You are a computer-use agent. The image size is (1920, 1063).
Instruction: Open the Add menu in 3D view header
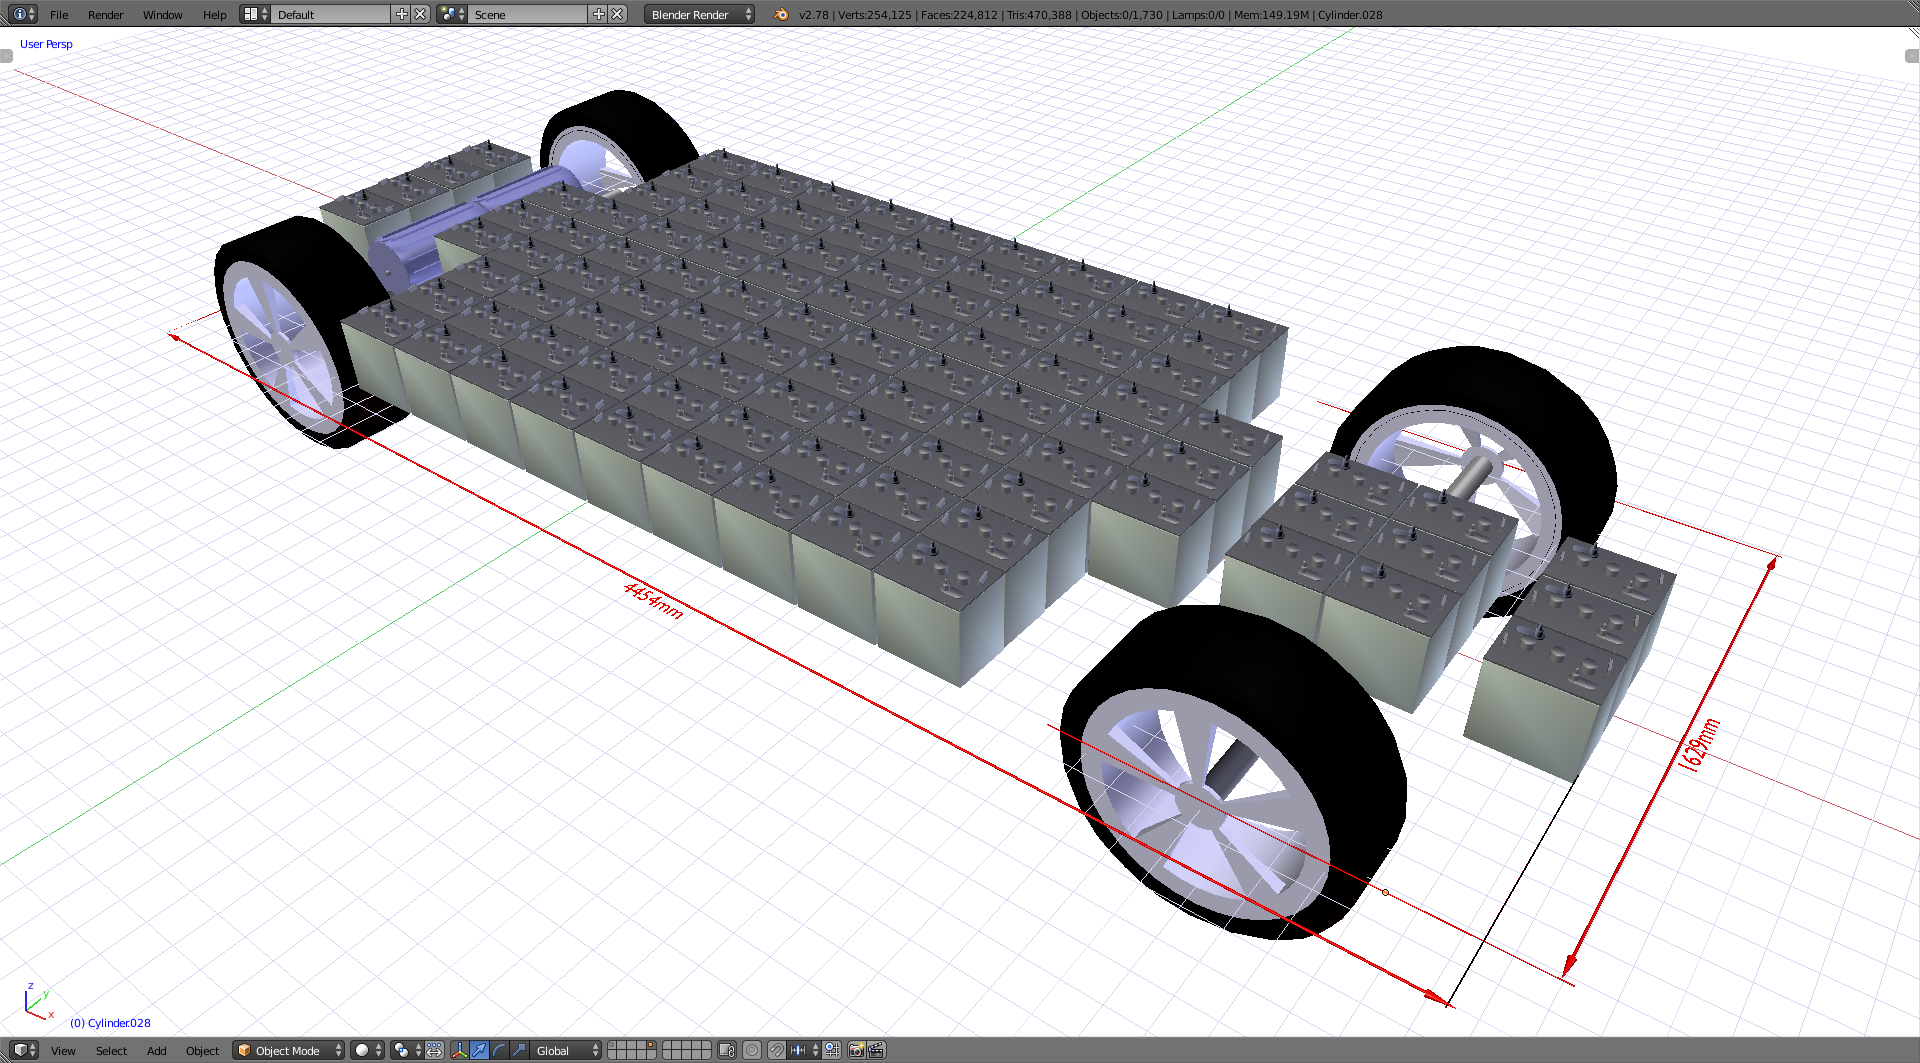156,1051
